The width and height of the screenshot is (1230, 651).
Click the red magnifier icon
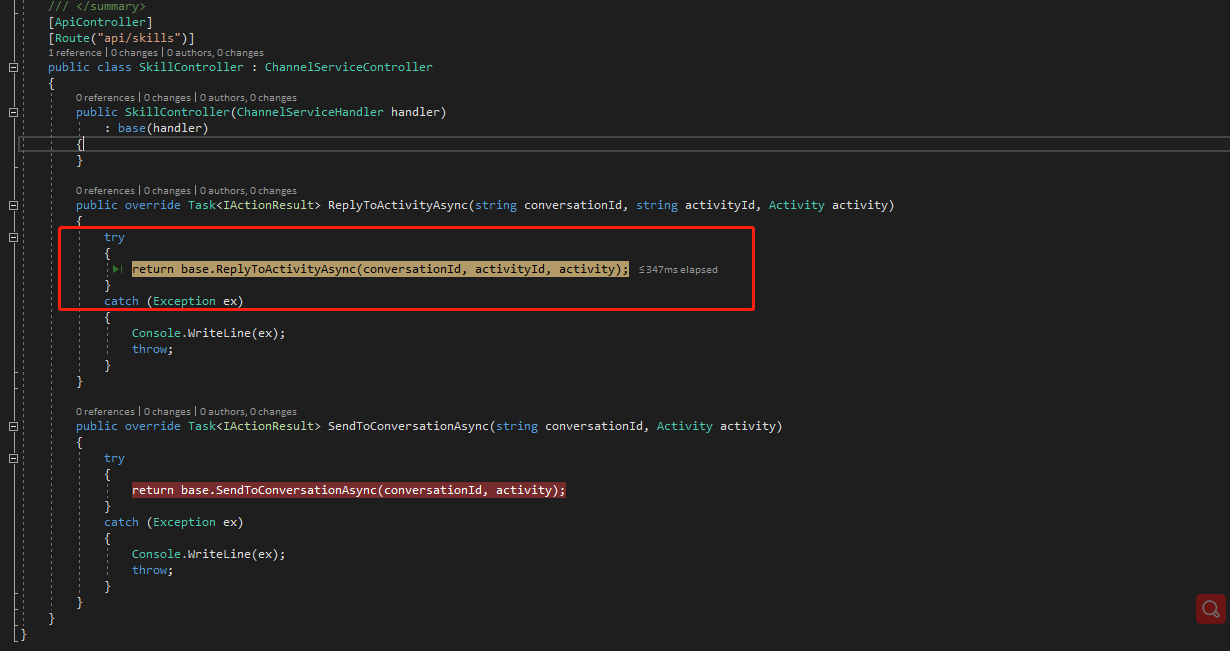[1210, 609]
